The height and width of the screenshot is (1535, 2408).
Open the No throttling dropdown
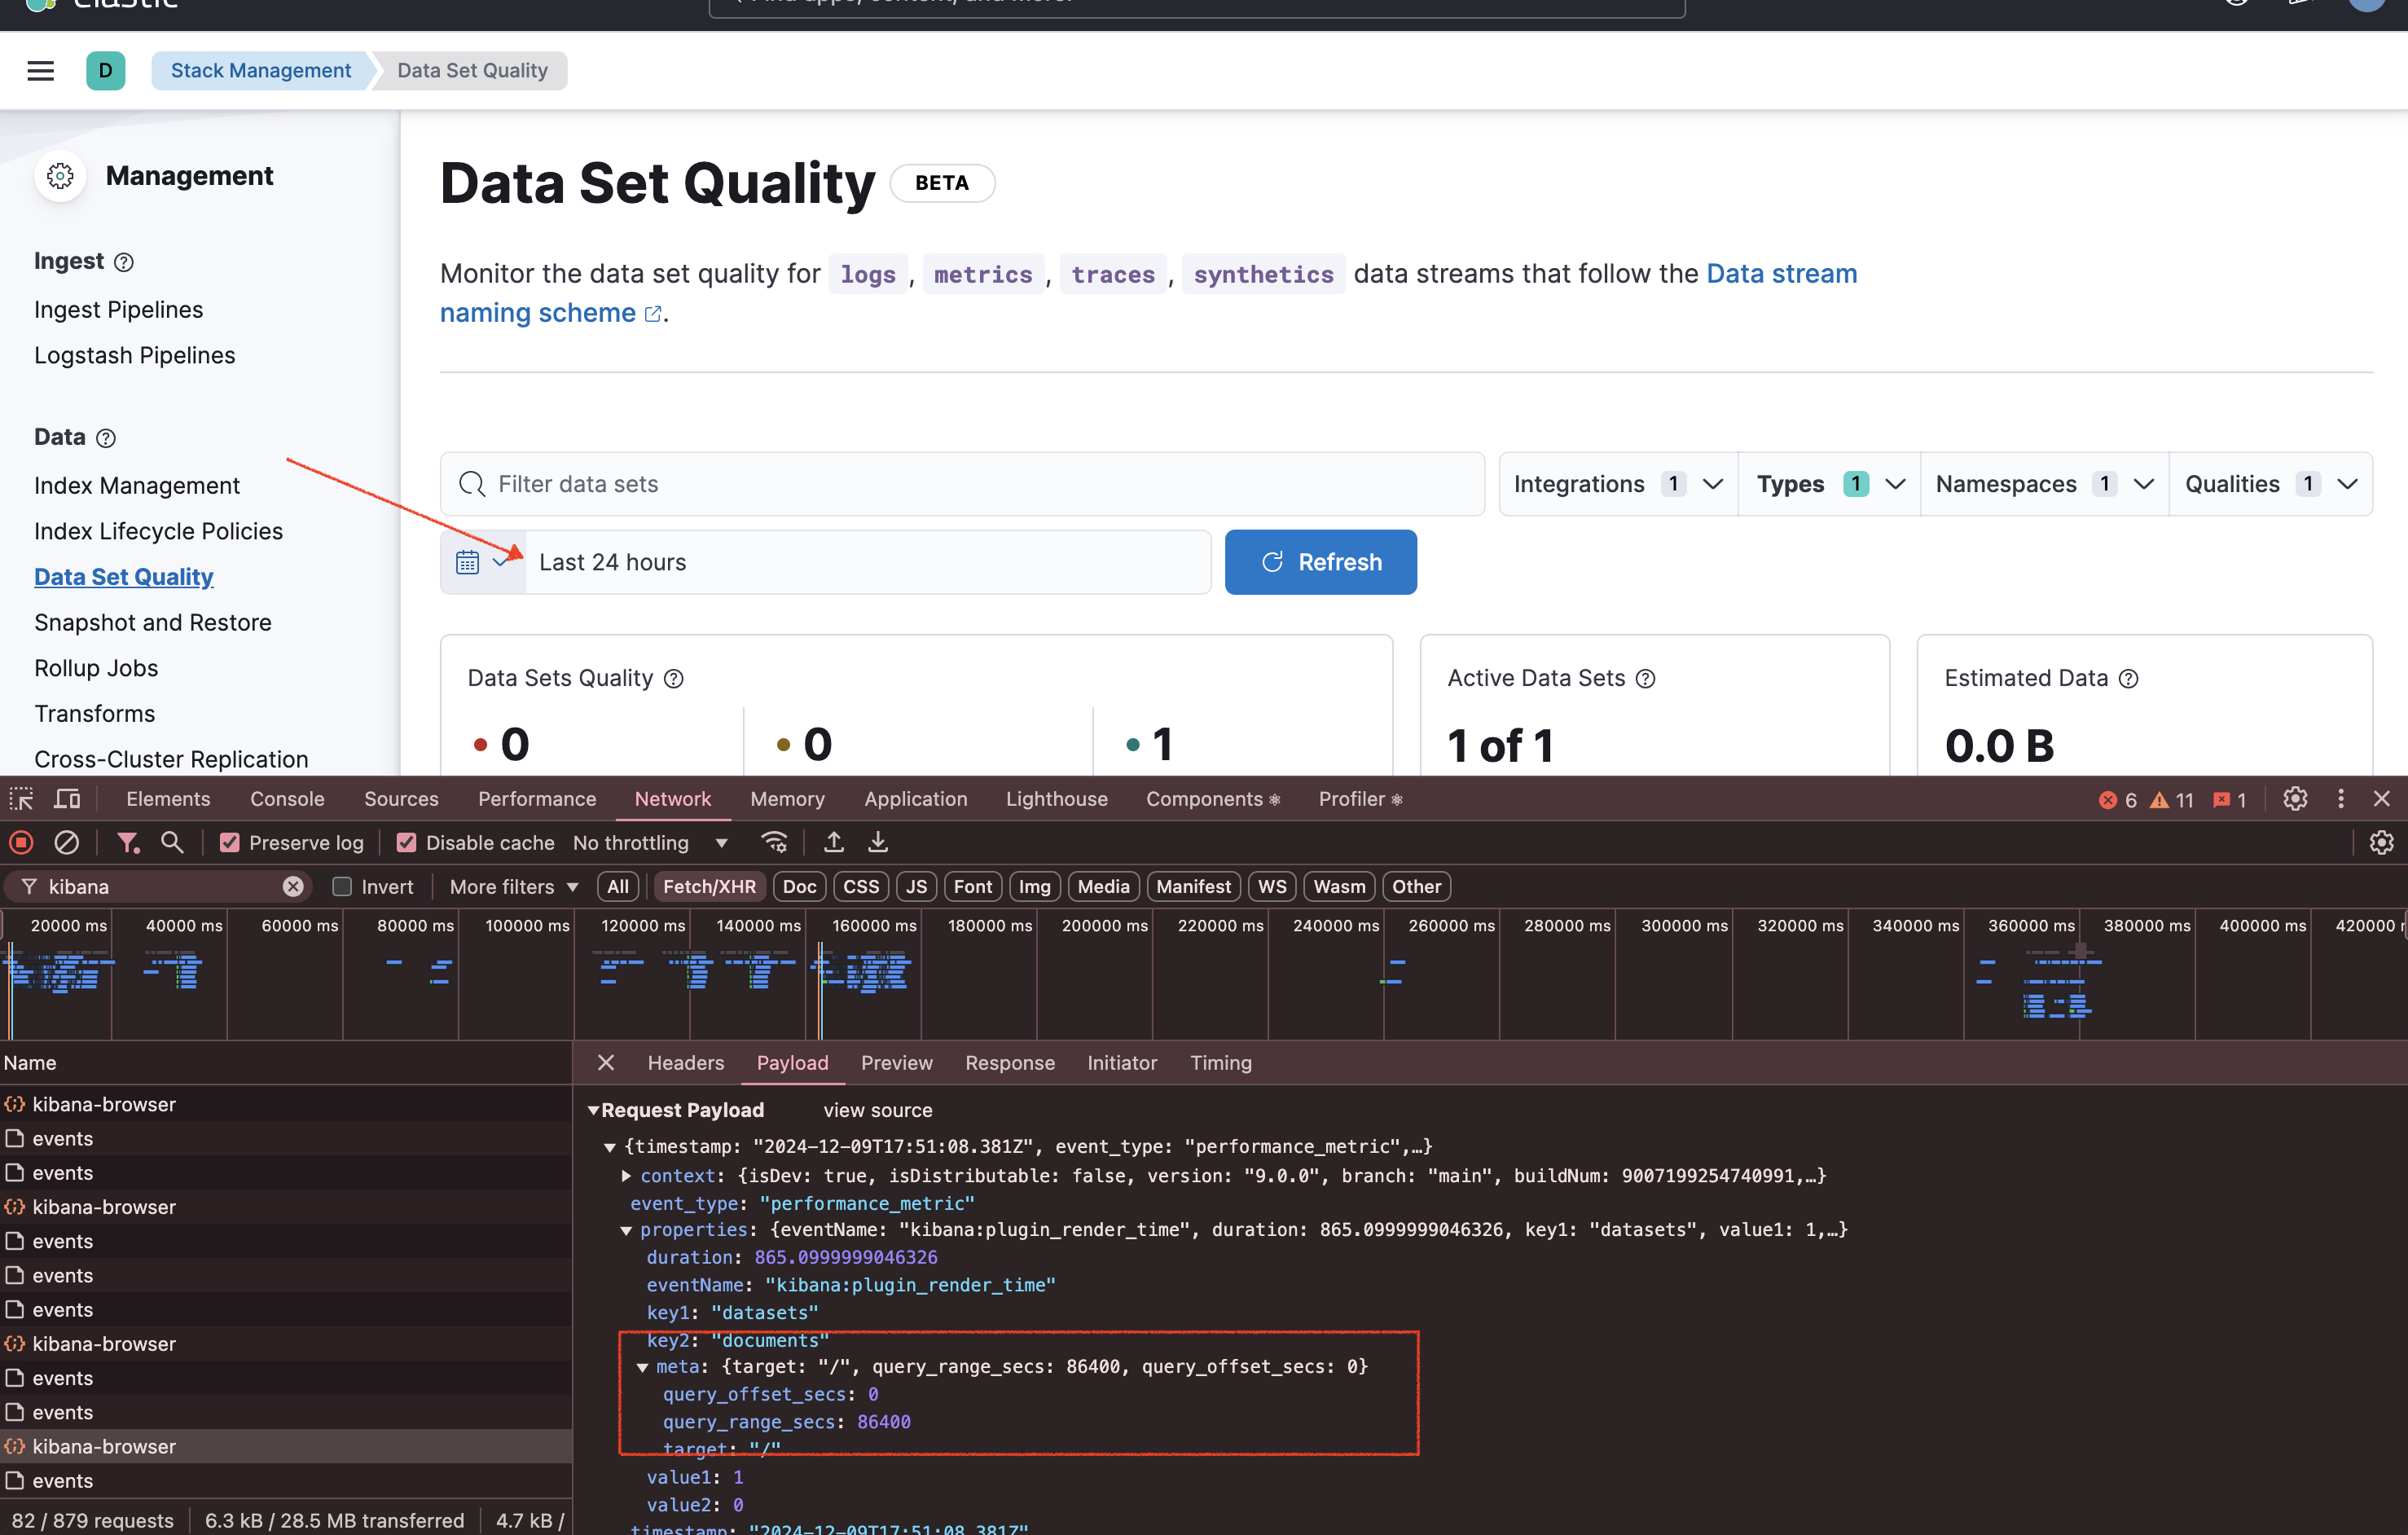click(650, 843)
